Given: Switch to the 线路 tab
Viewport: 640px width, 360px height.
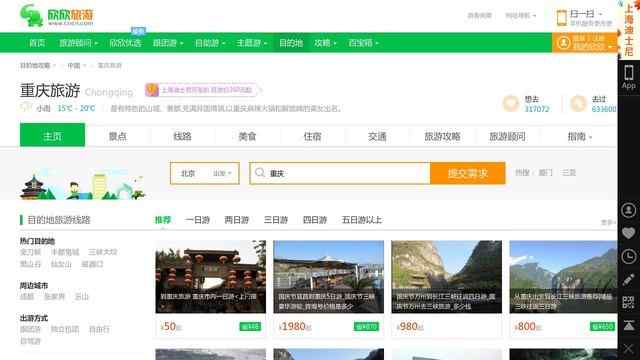Looking at the screenshot, I should [x=182, y=136].
